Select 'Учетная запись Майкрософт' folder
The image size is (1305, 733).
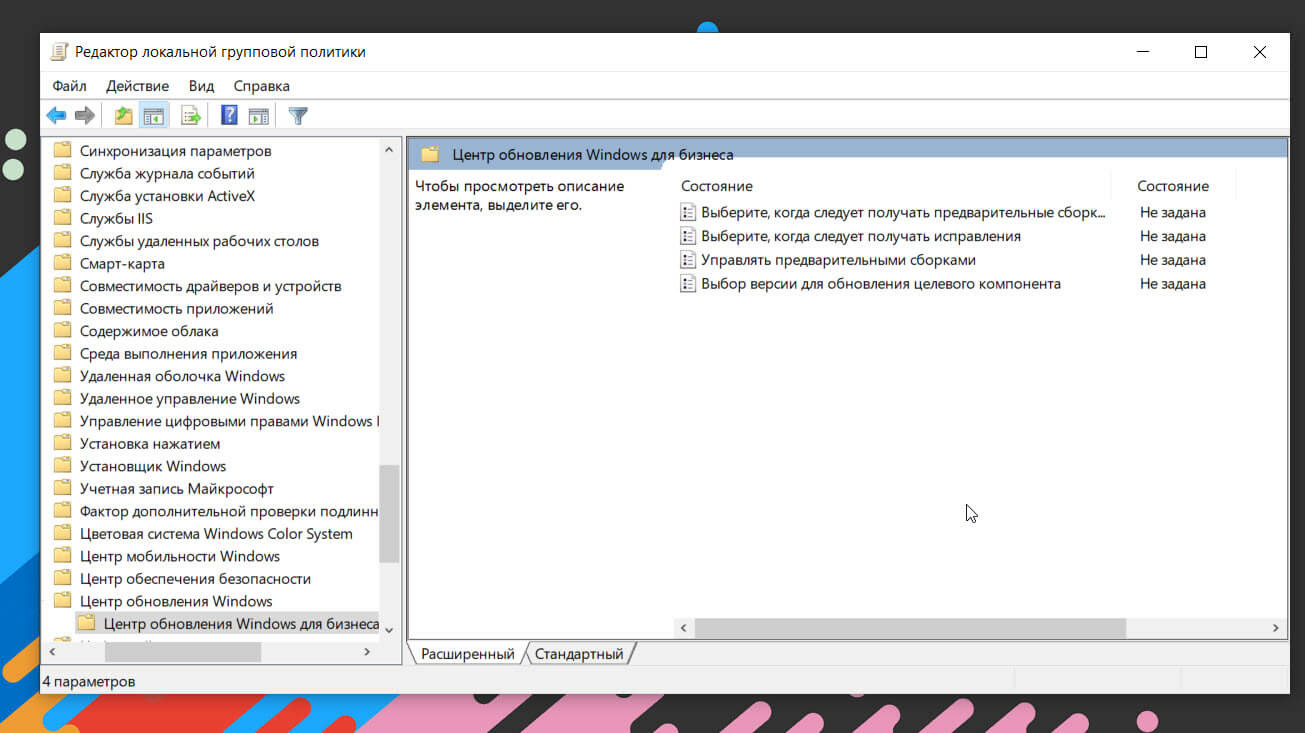pyautogui.click(x=176, y=488)
